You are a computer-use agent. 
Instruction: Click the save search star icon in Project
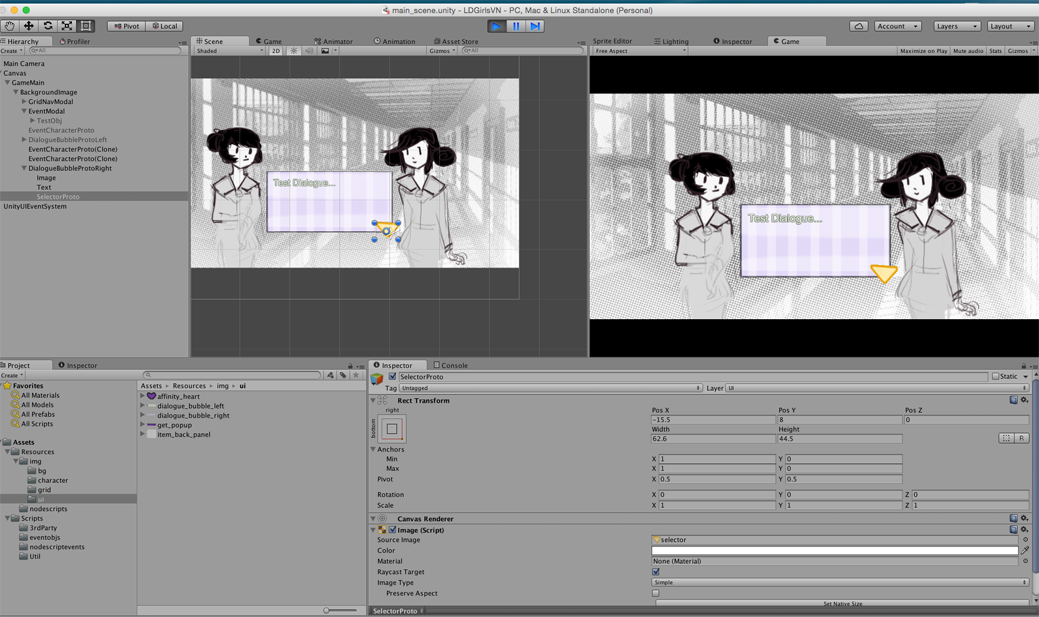pos(356,375)
